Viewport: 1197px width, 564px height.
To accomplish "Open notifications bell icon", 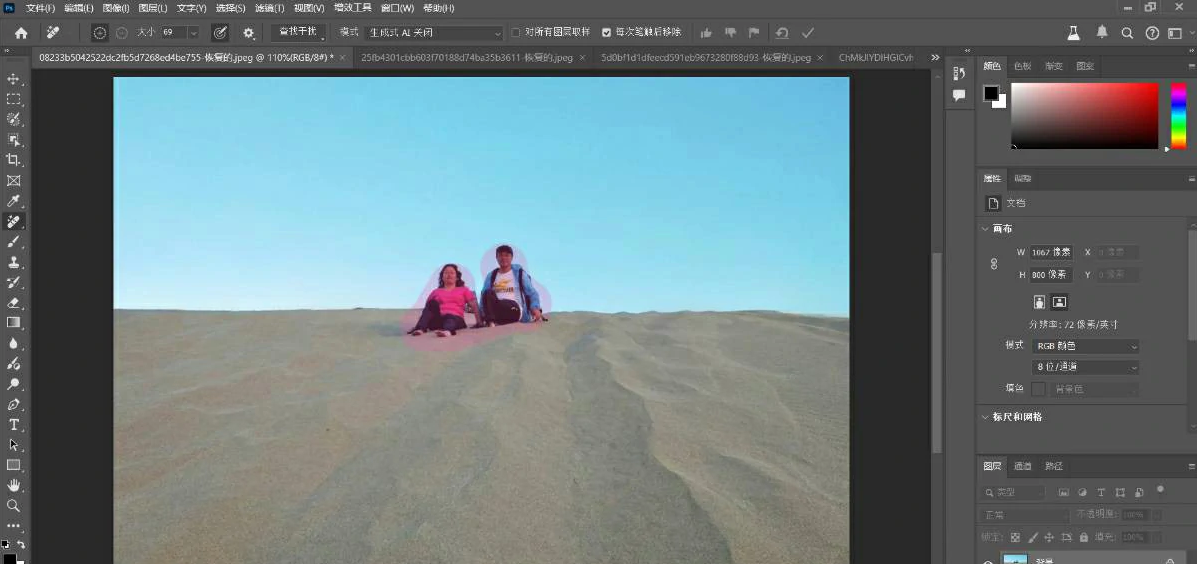I will pyautogui.click(x=1102, y=33).
